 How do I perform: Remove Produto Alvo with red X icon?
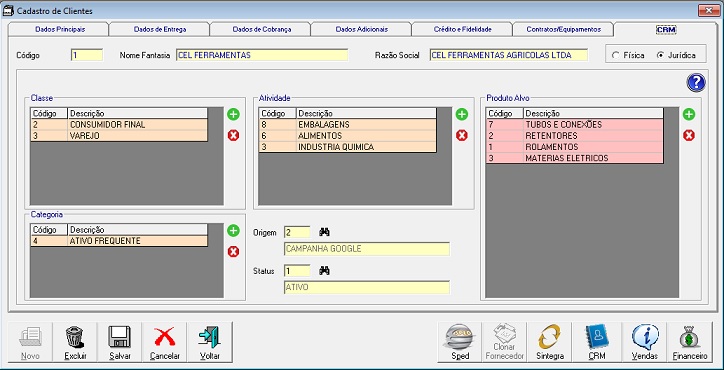689,135
